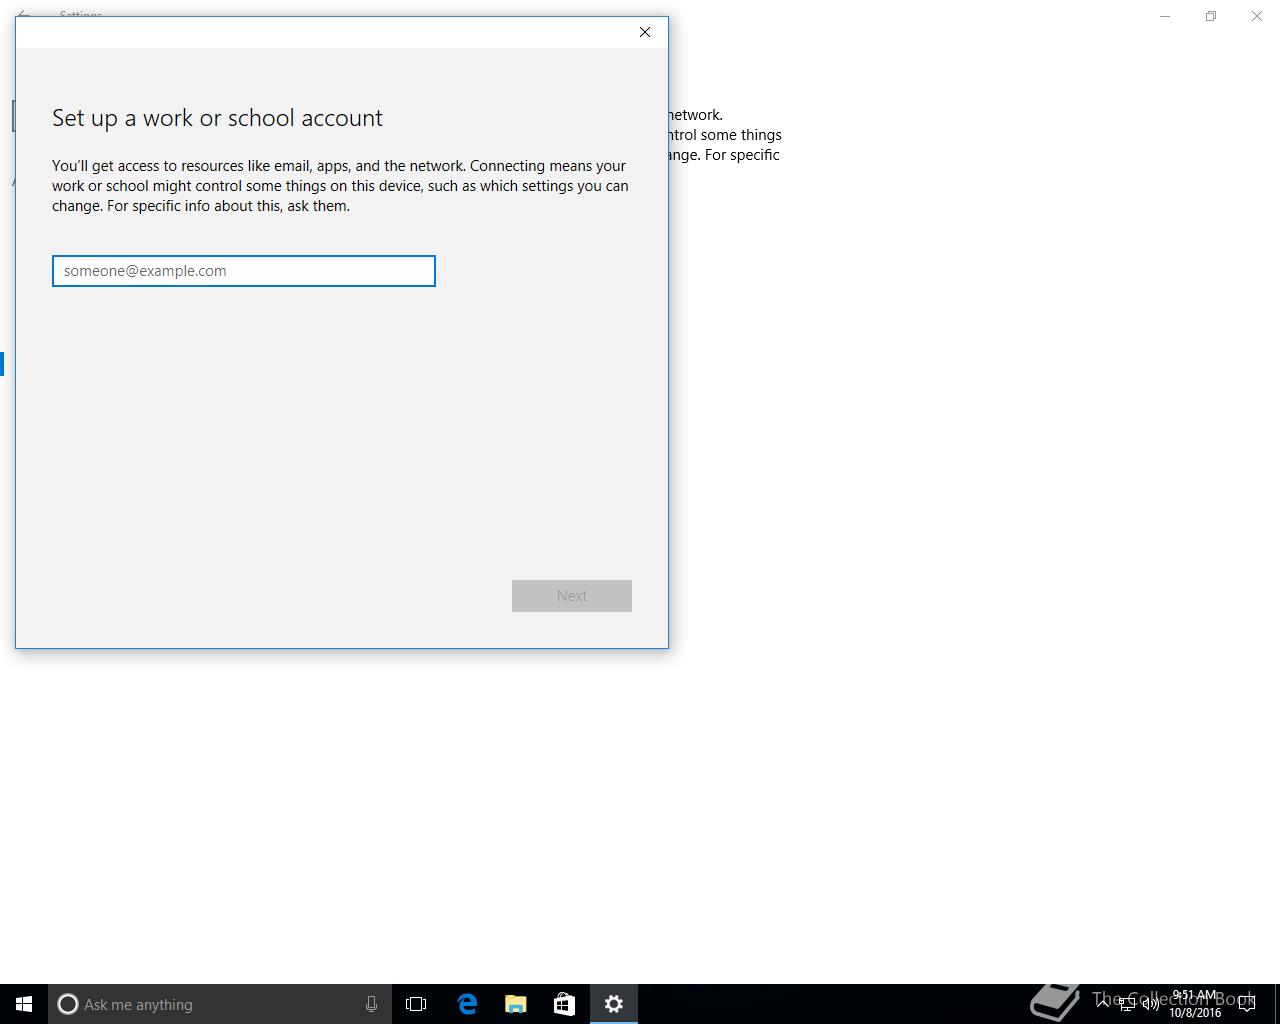Viewport: 1280px width, 1024px height.
Task: Restore down the Settings window
Action: (1211, 16)
